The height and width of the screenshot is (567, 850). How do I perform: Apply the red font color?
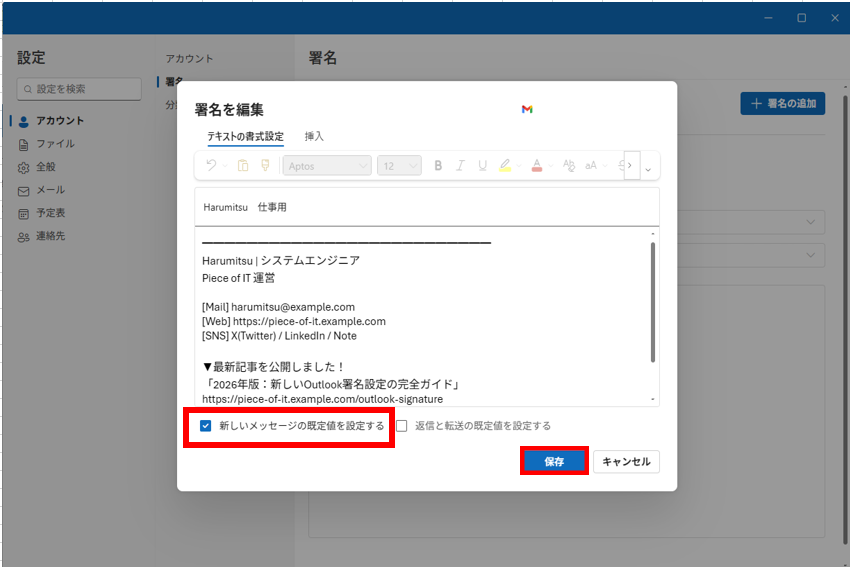pos(537,166)
